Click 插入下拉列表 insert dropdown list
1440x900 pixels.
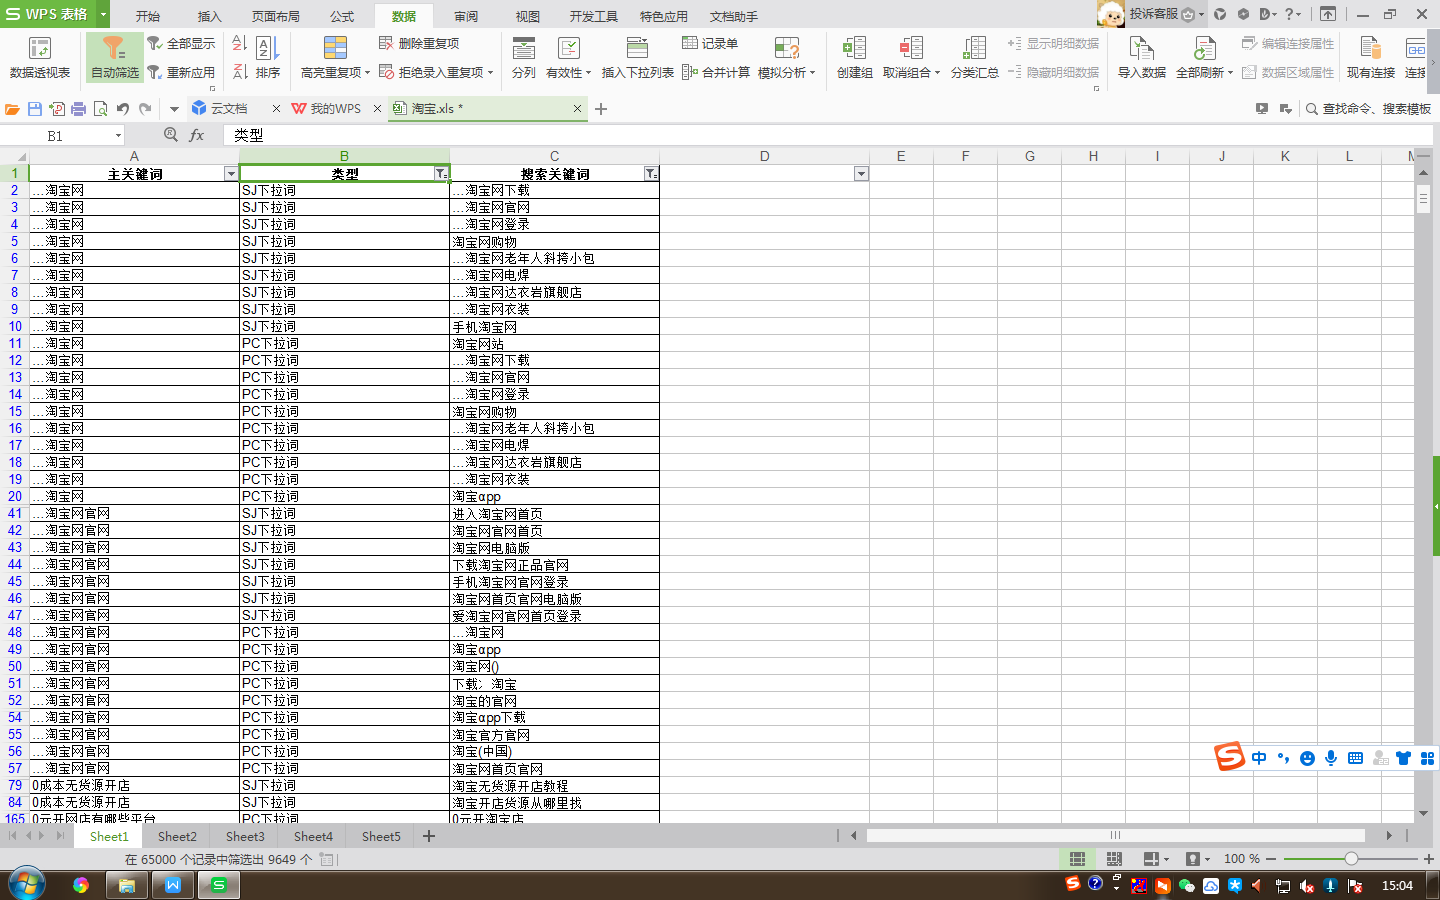tap(637, 58)
